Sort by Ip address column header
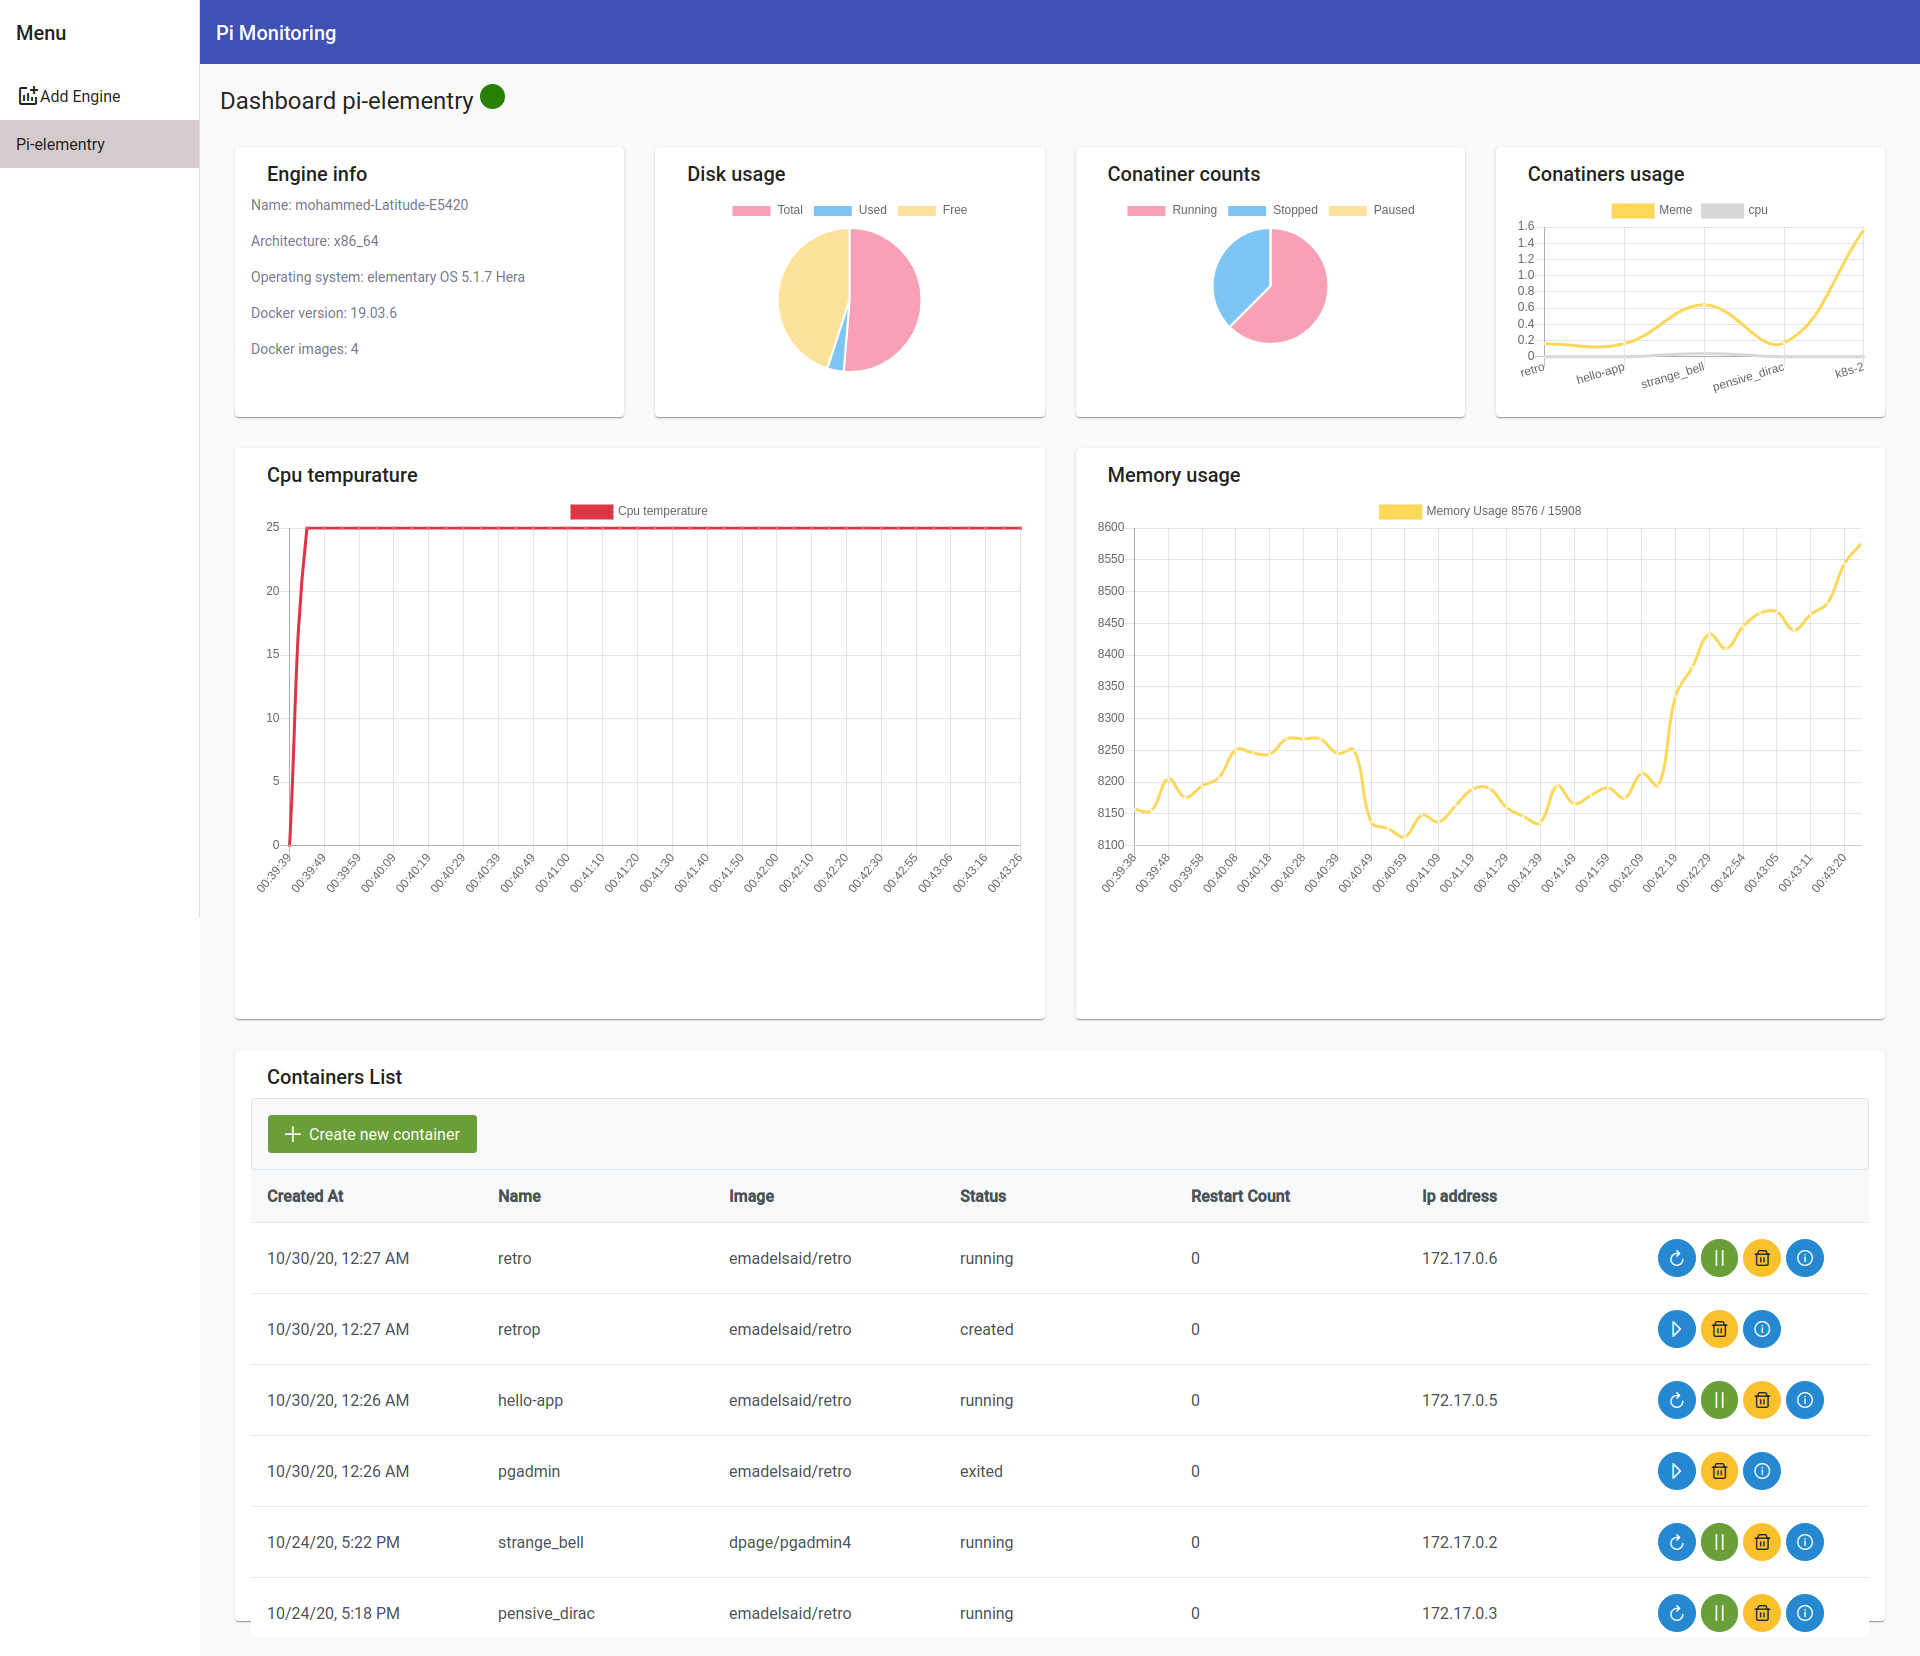The width and height of the screenshot is (1920, 1656). (x=1459, y=1196)
